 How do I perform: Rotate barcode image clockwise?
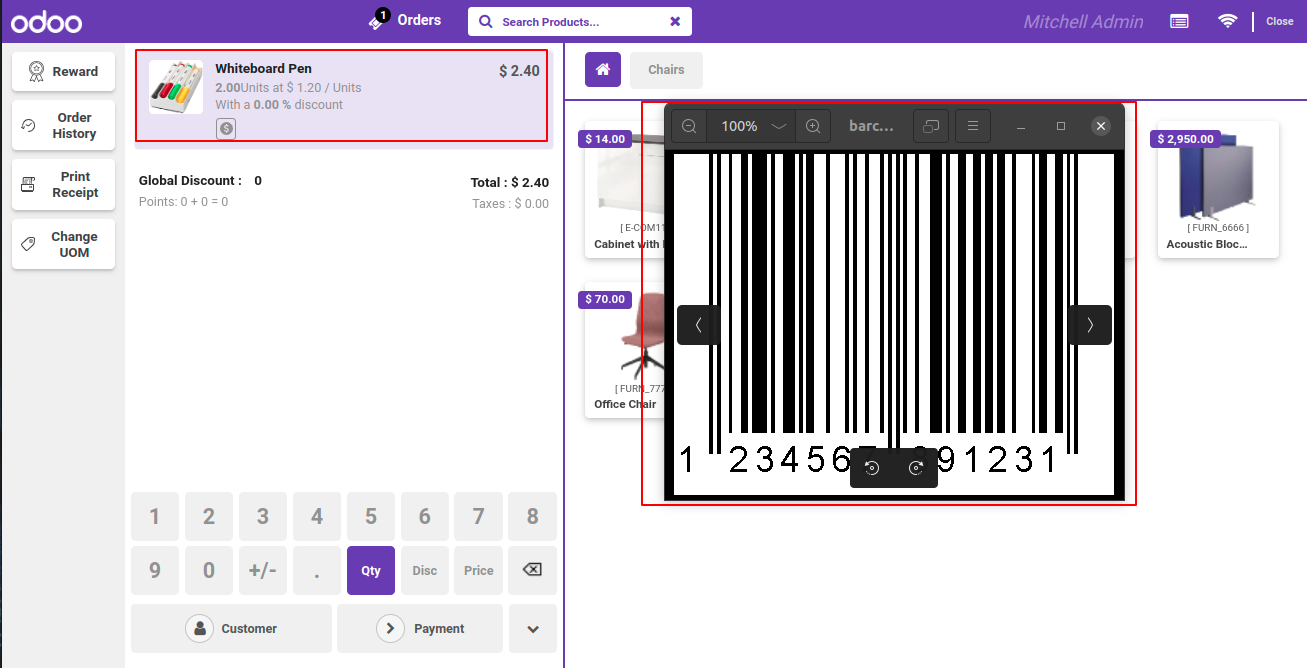(x=916, y=468)
